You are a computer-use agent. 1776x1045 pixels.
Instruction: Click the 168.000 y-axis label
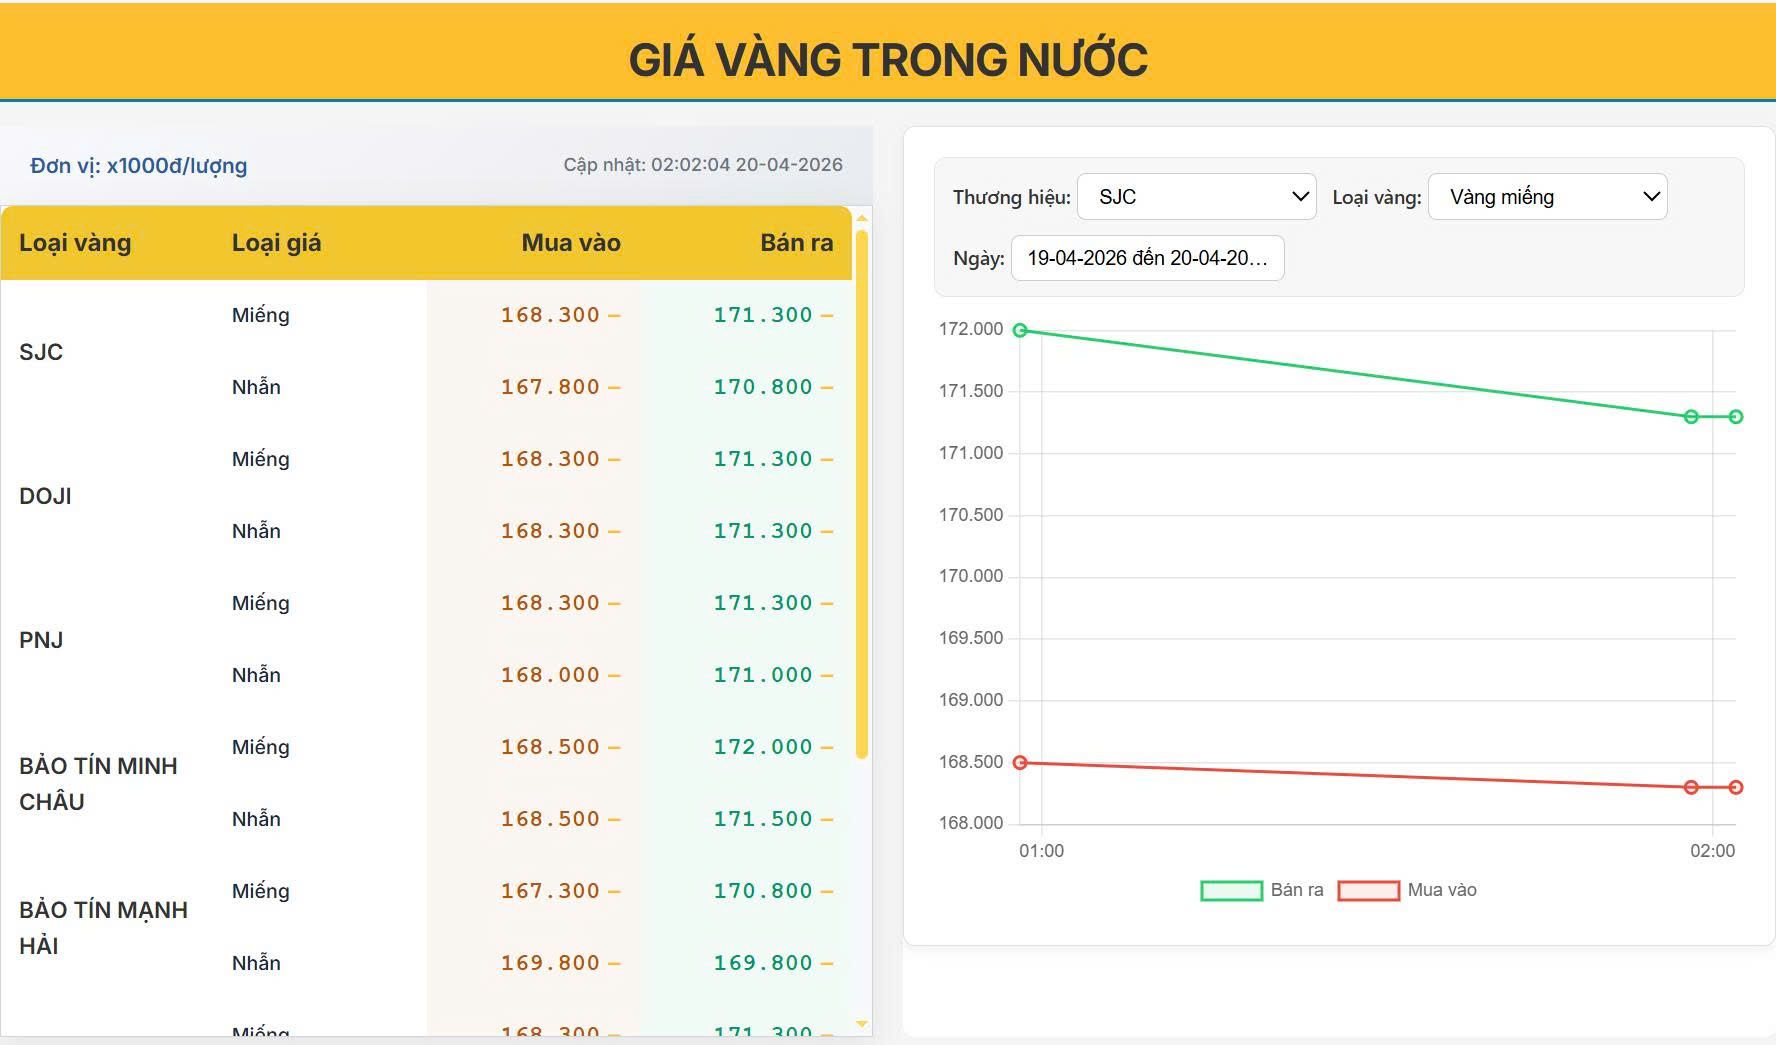pos(970,823)
